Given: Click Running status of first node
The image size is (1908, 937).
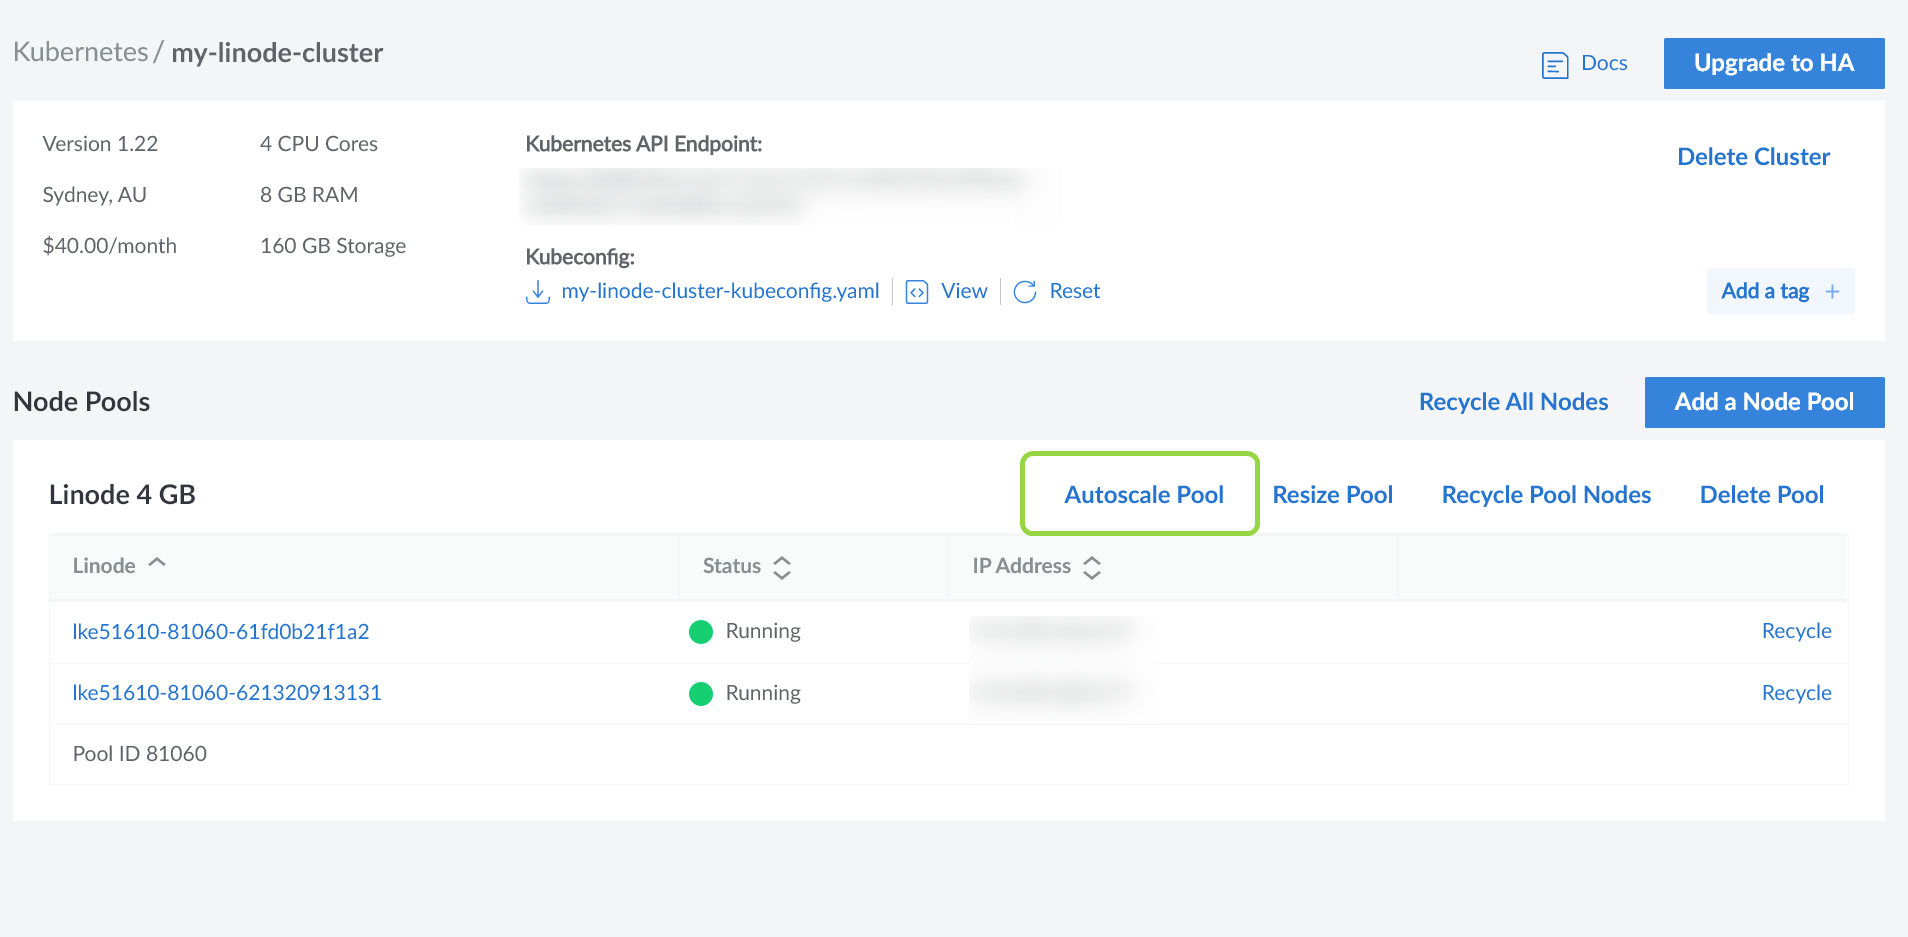Looking at the screenshot, I should pyautogui.click(x=763, y=631).
